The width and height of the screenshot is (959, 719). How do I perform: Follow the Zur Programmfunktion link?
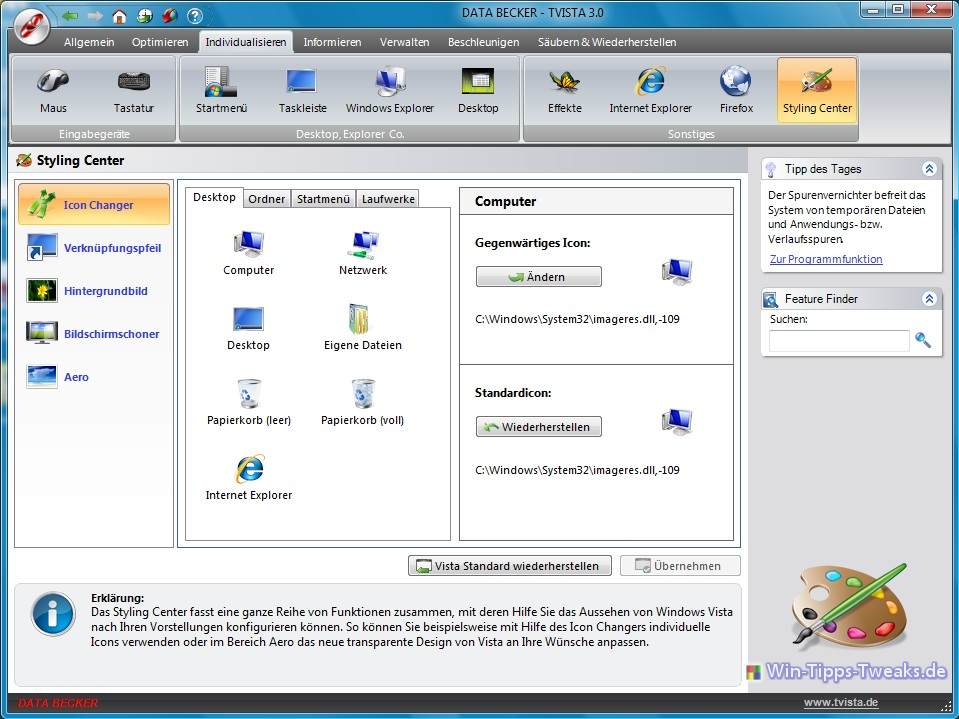826,259
